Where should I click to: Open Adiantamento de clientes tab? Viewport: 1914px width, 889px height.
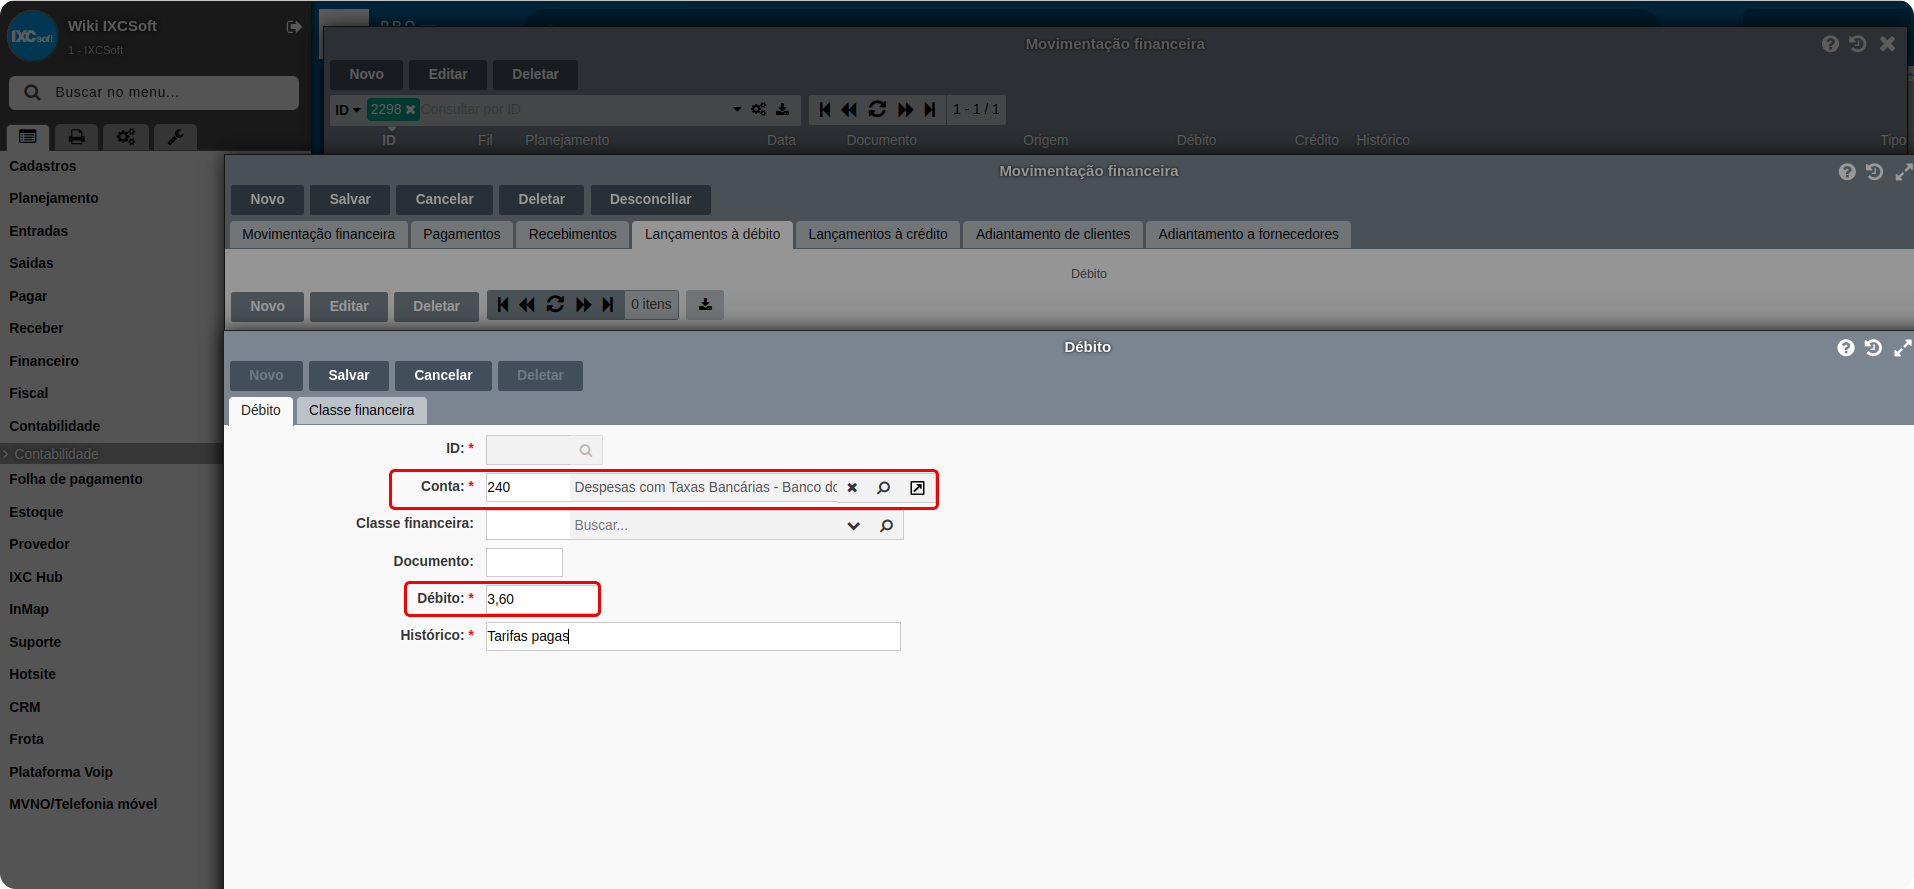coord(1053,234)
